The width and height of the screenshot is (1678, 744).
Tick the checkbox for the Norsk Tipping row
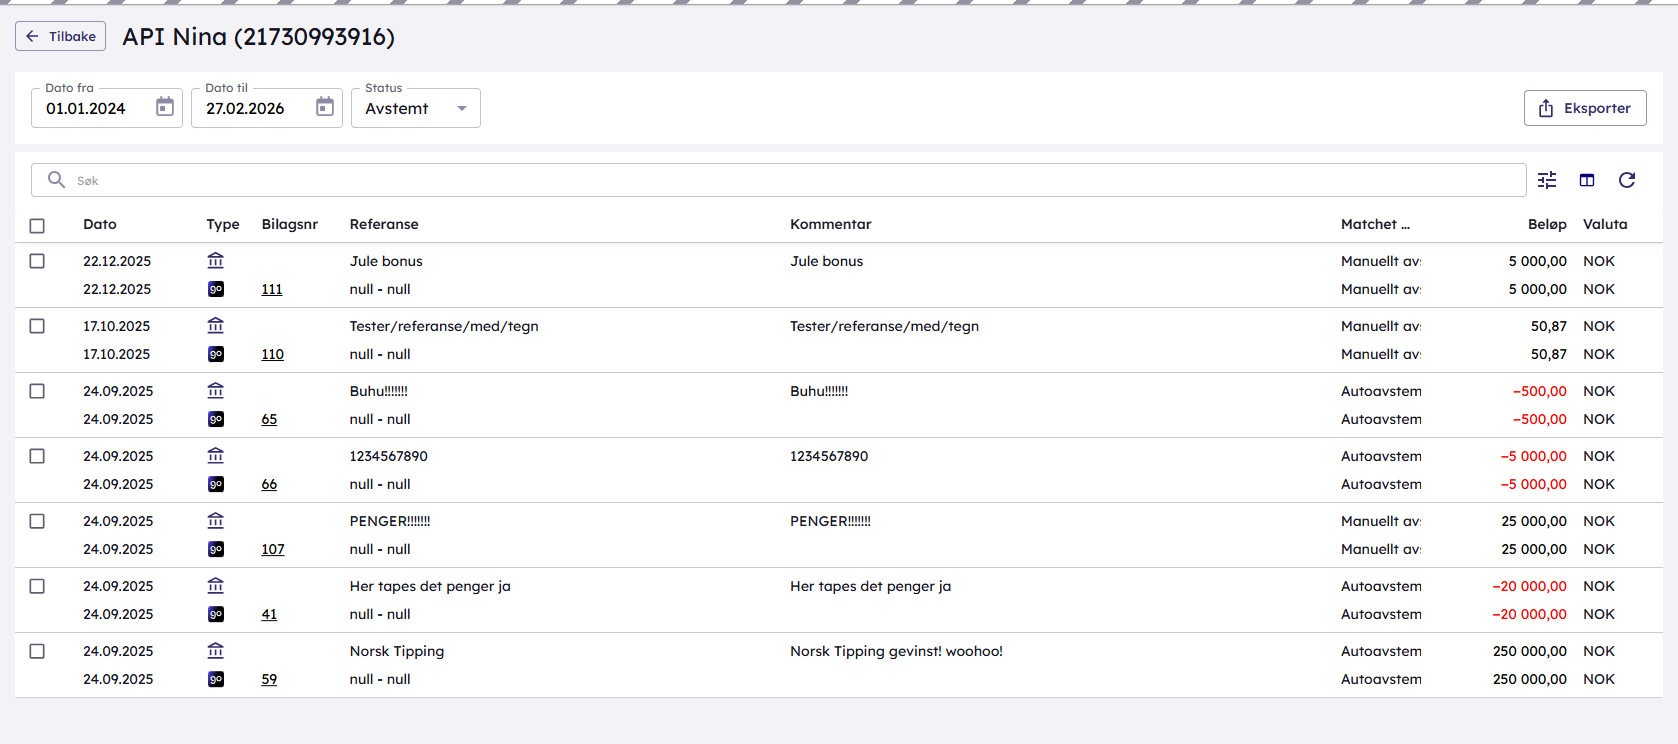coord(37,651)
